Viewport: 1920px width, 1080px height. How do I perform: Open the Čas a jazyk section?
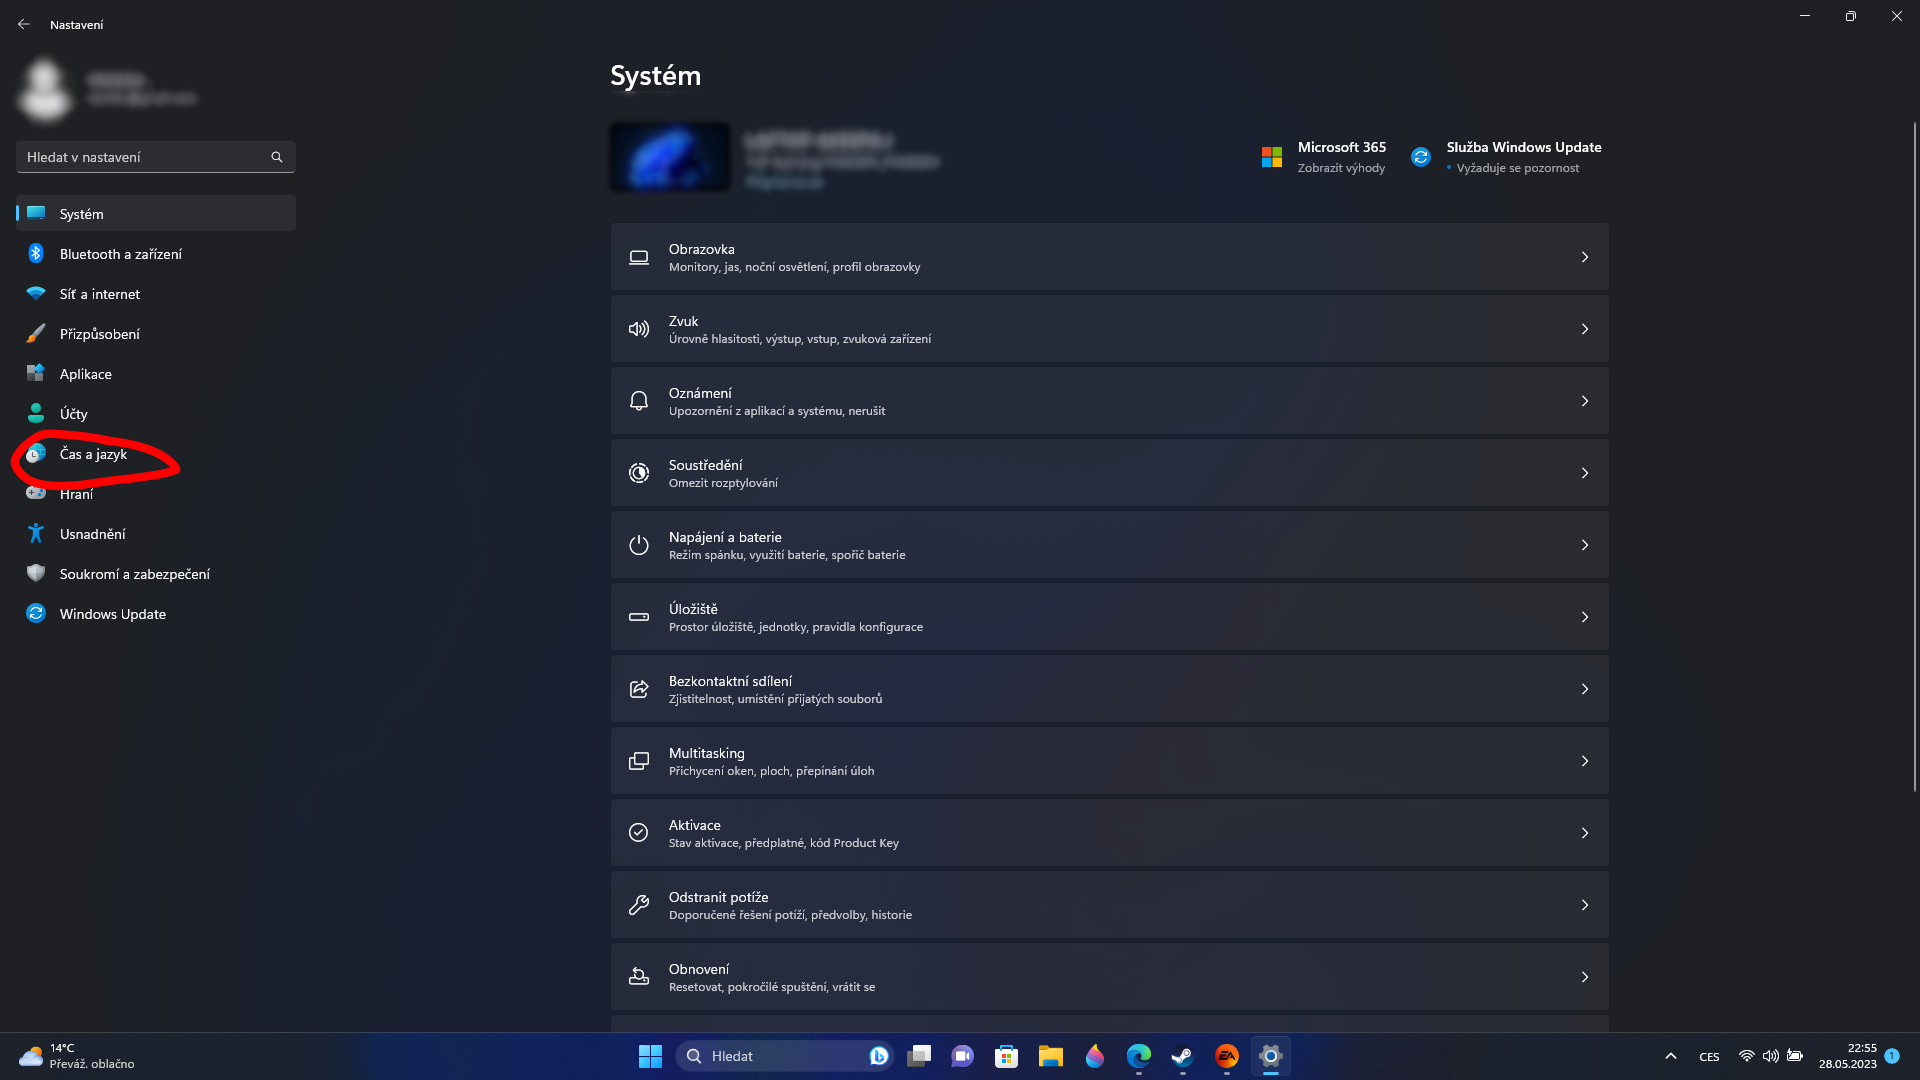93,454
